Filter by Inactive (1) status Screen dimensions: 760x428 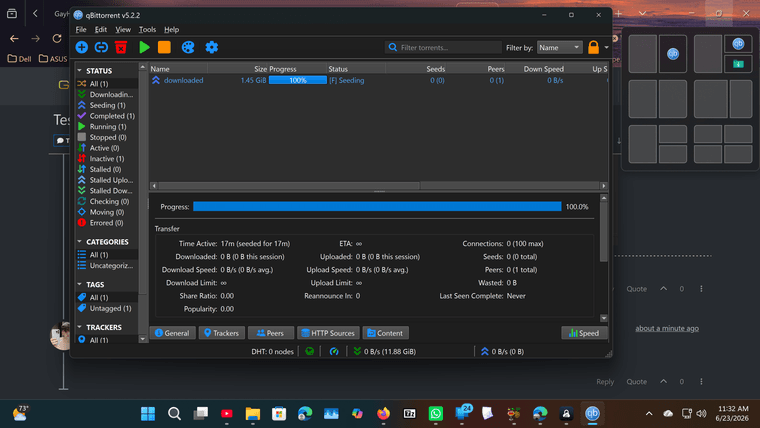point(107,159)
